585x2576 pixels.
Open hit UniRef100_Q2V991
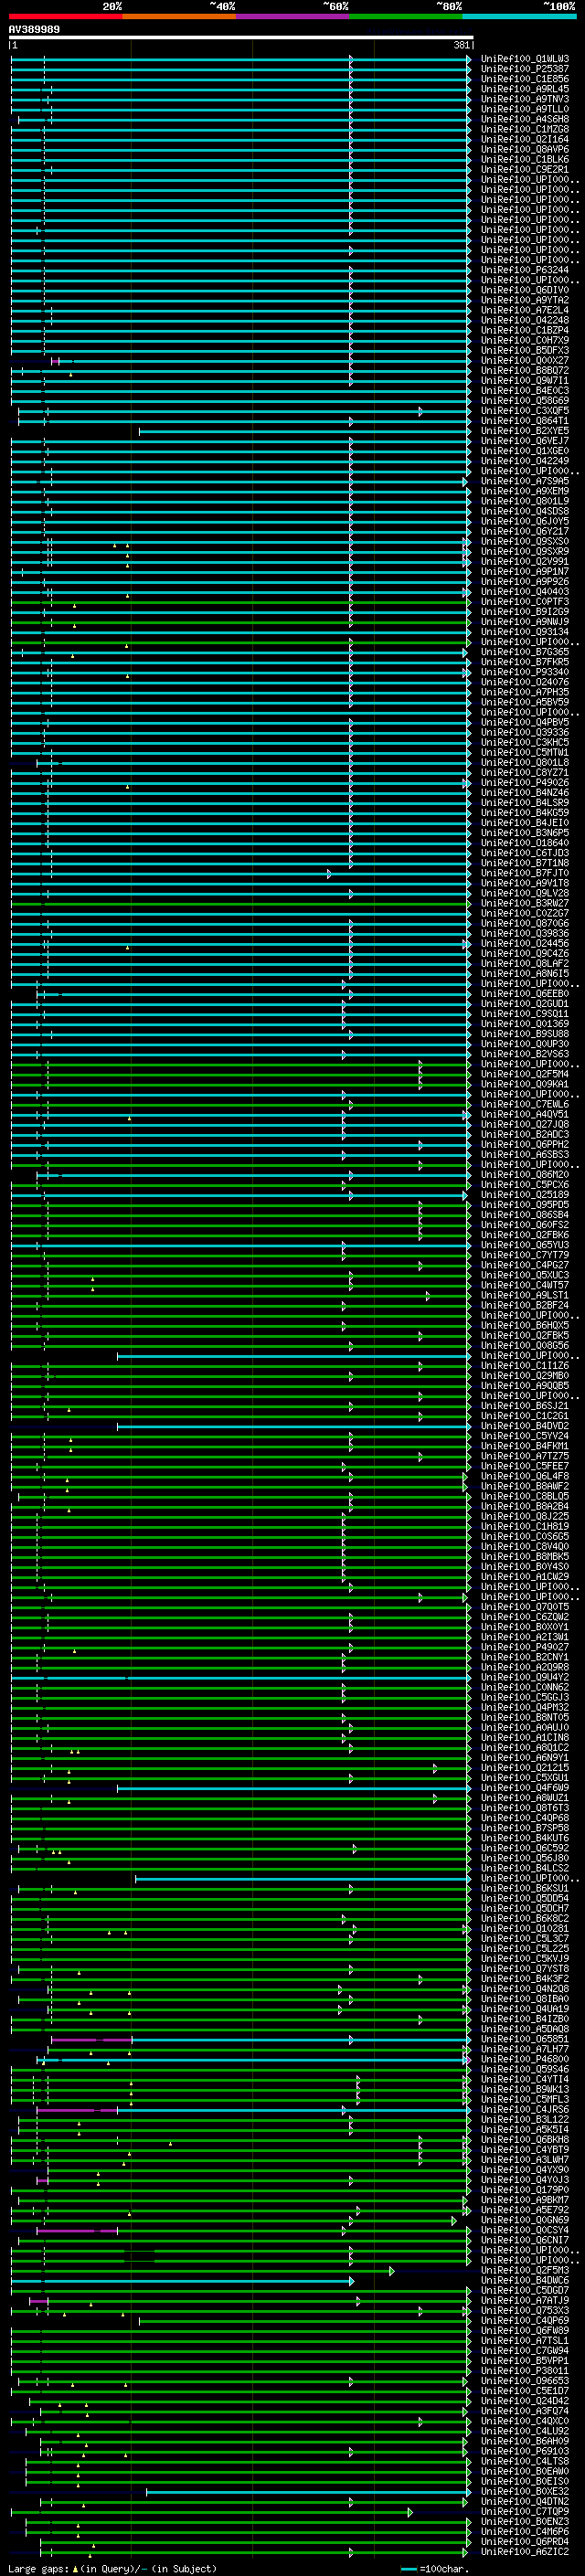pos(525,561)
